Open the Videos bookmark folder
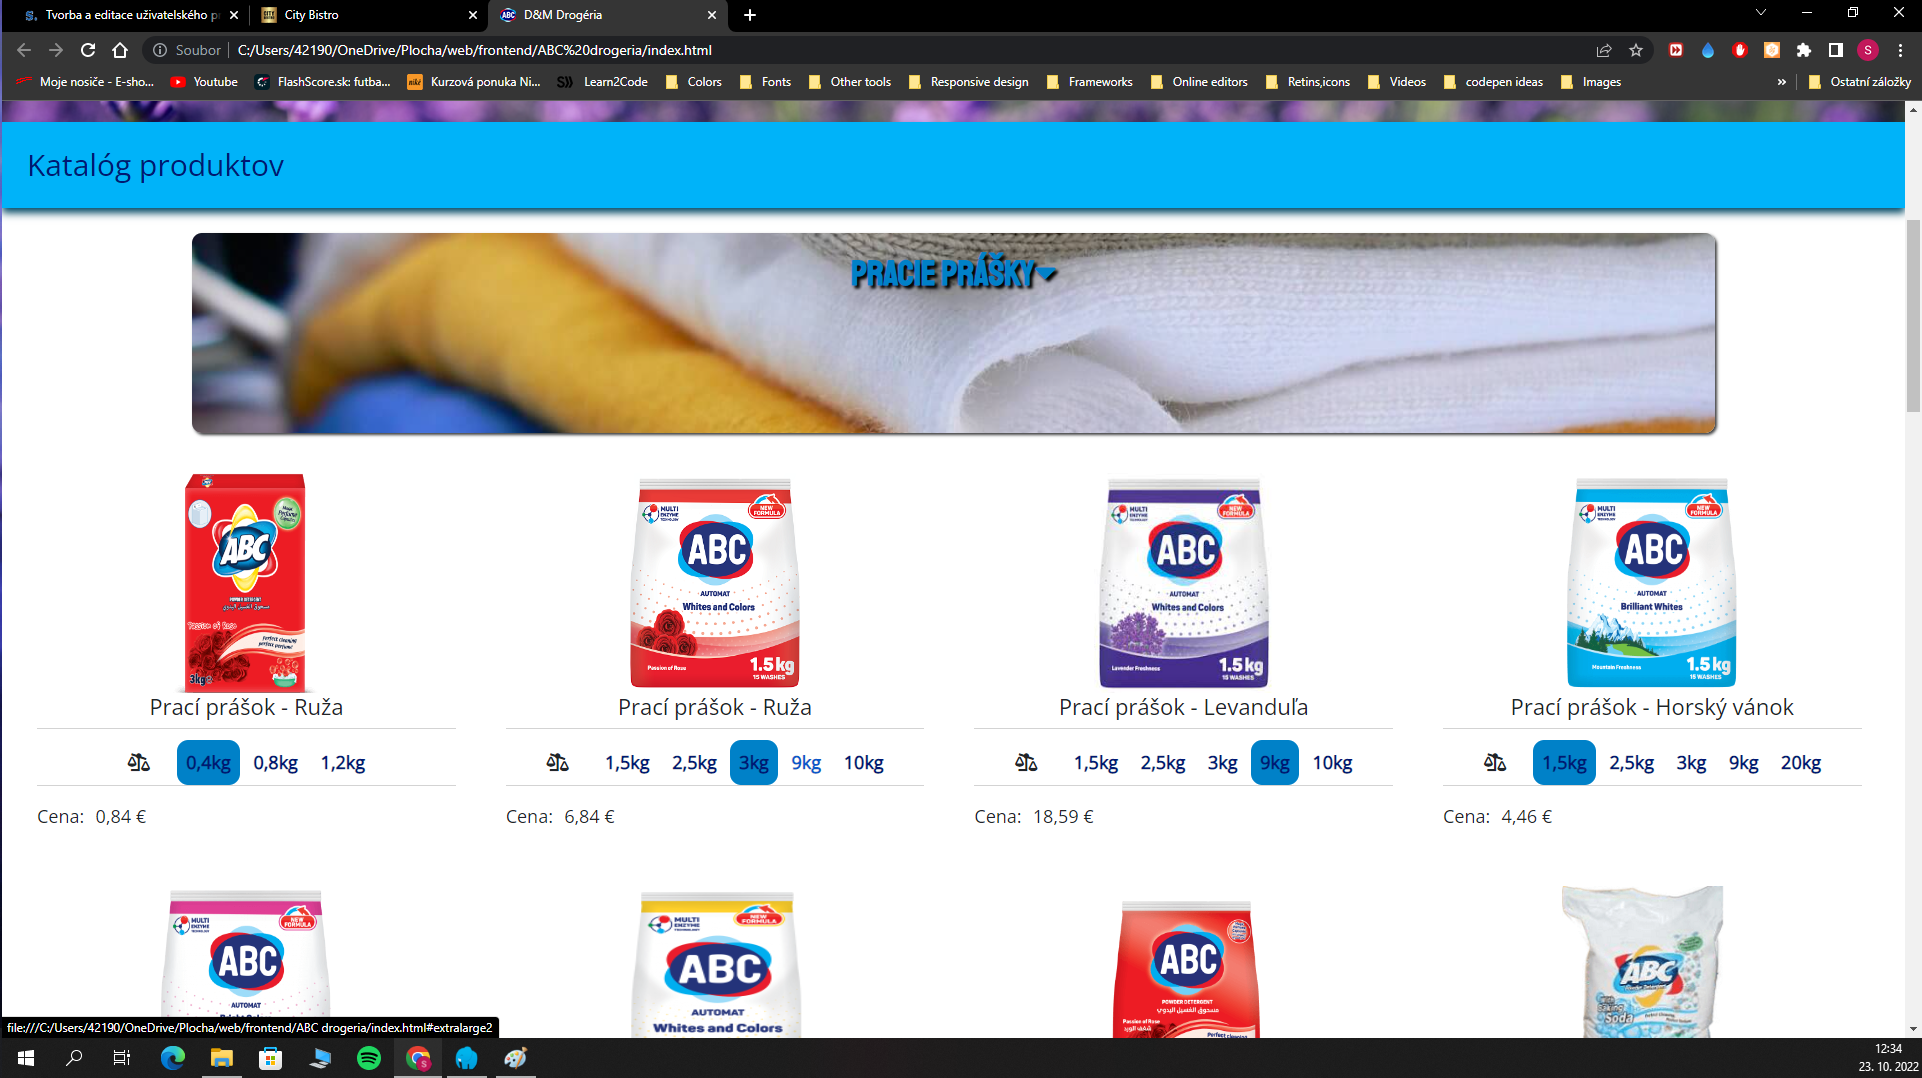 (1396, 82)
